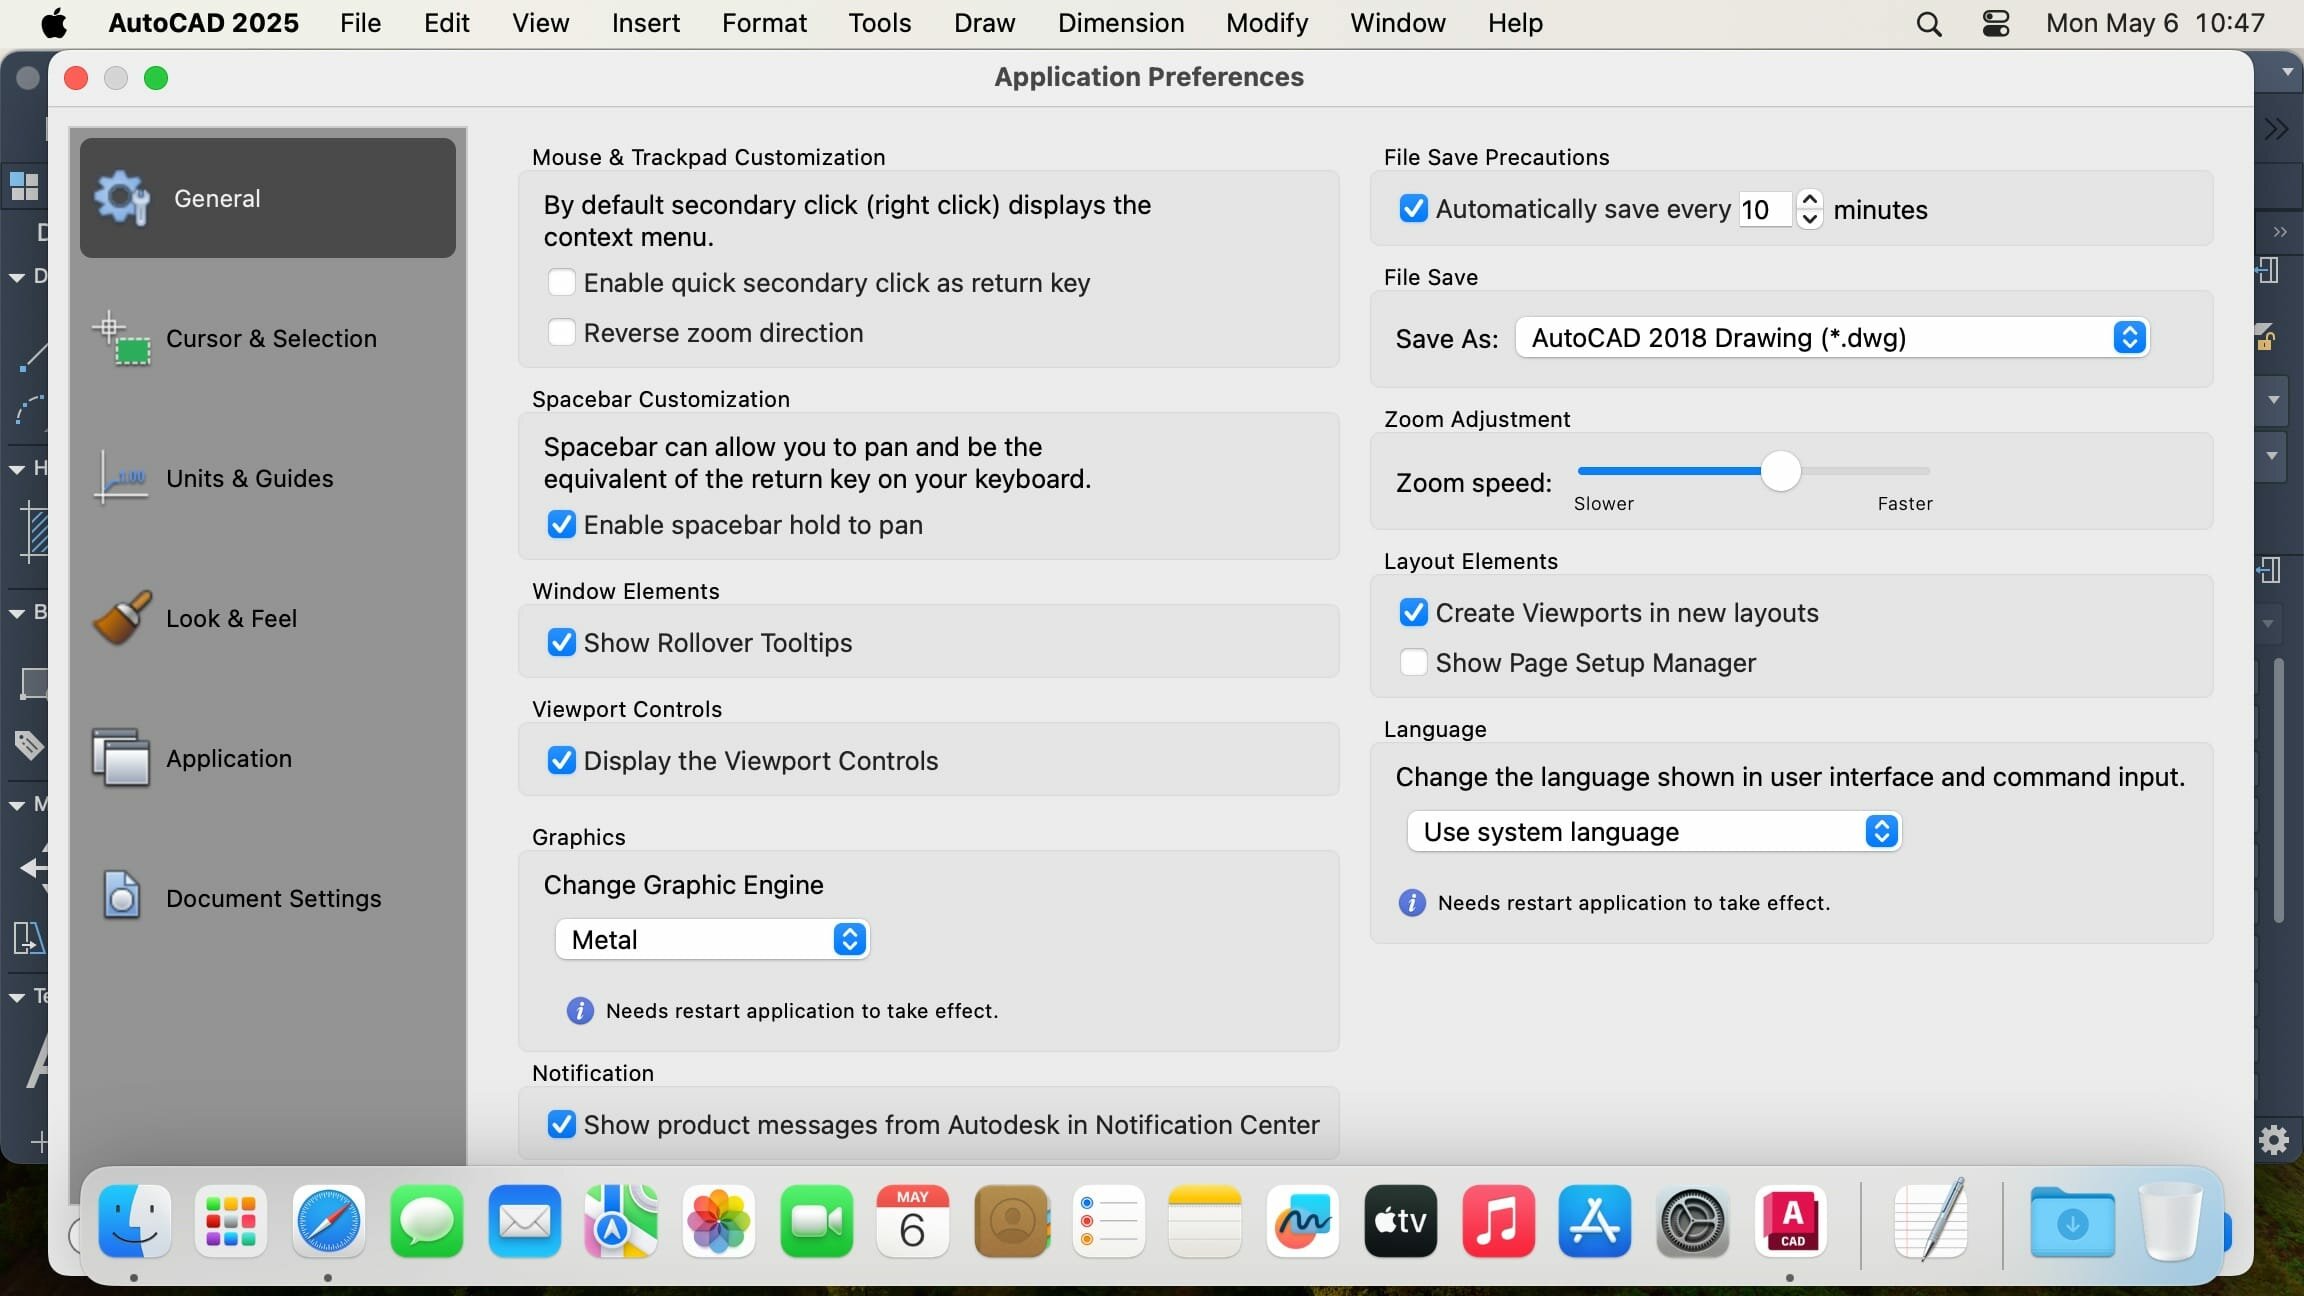The width and height of the screenshot is (2304, 1296).
Task: Open the Tools menu
Action: tap(880, 23)
